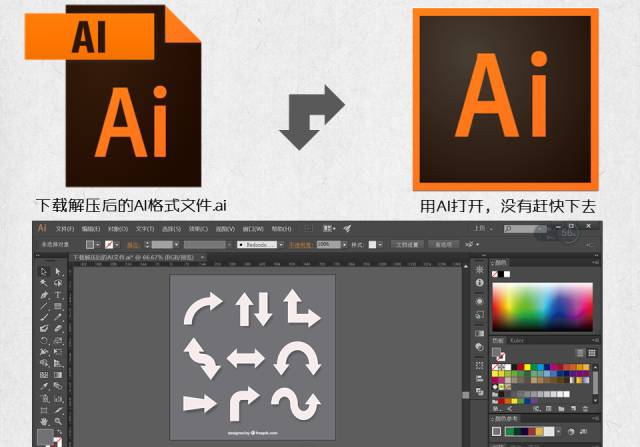Open the 选择(S) menu

coord(171,229)
